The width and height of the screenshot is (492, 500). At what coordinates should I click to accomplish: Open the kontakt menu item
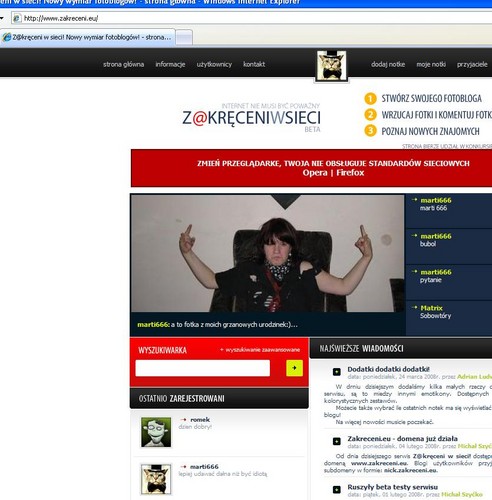point(254,64)
